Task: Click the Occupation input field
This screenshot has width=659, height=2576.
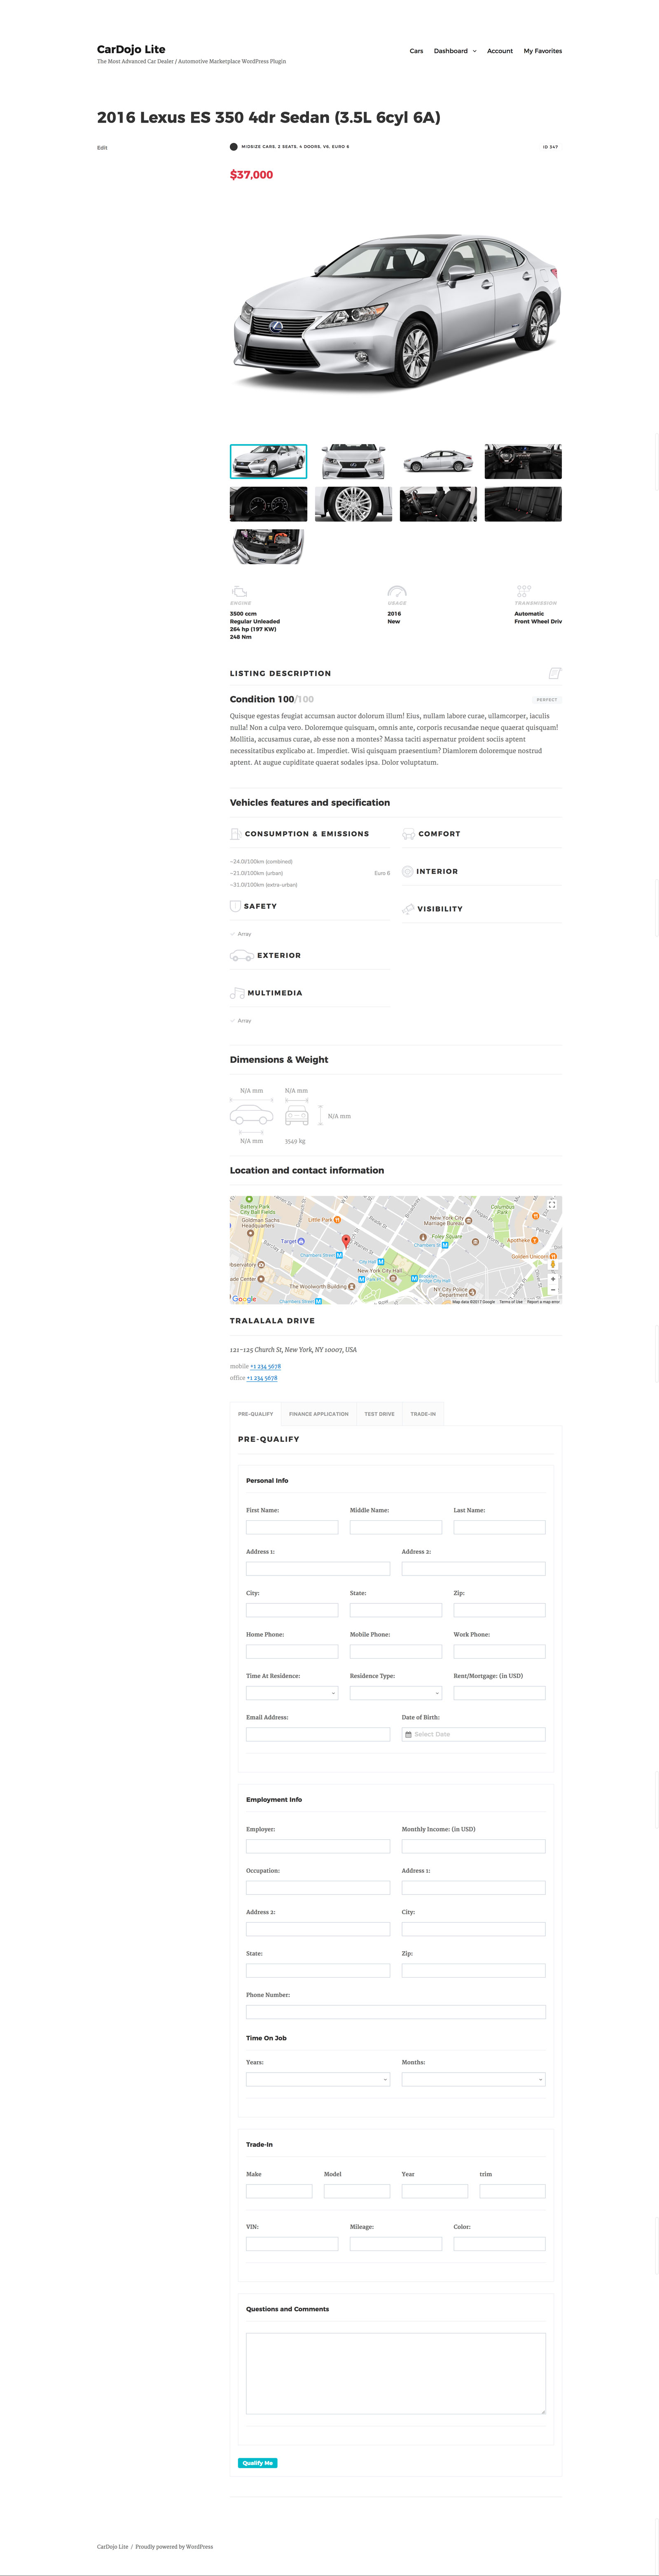Action: click(x=318, y=1888)
